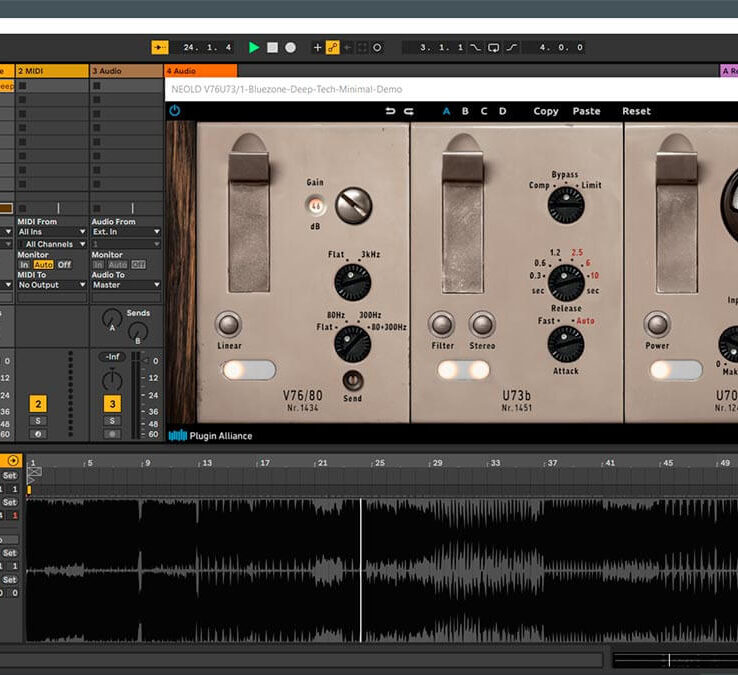Click track 3 pan knob
Viewport: 738px width, 675px height.
[x=112, y=380]
